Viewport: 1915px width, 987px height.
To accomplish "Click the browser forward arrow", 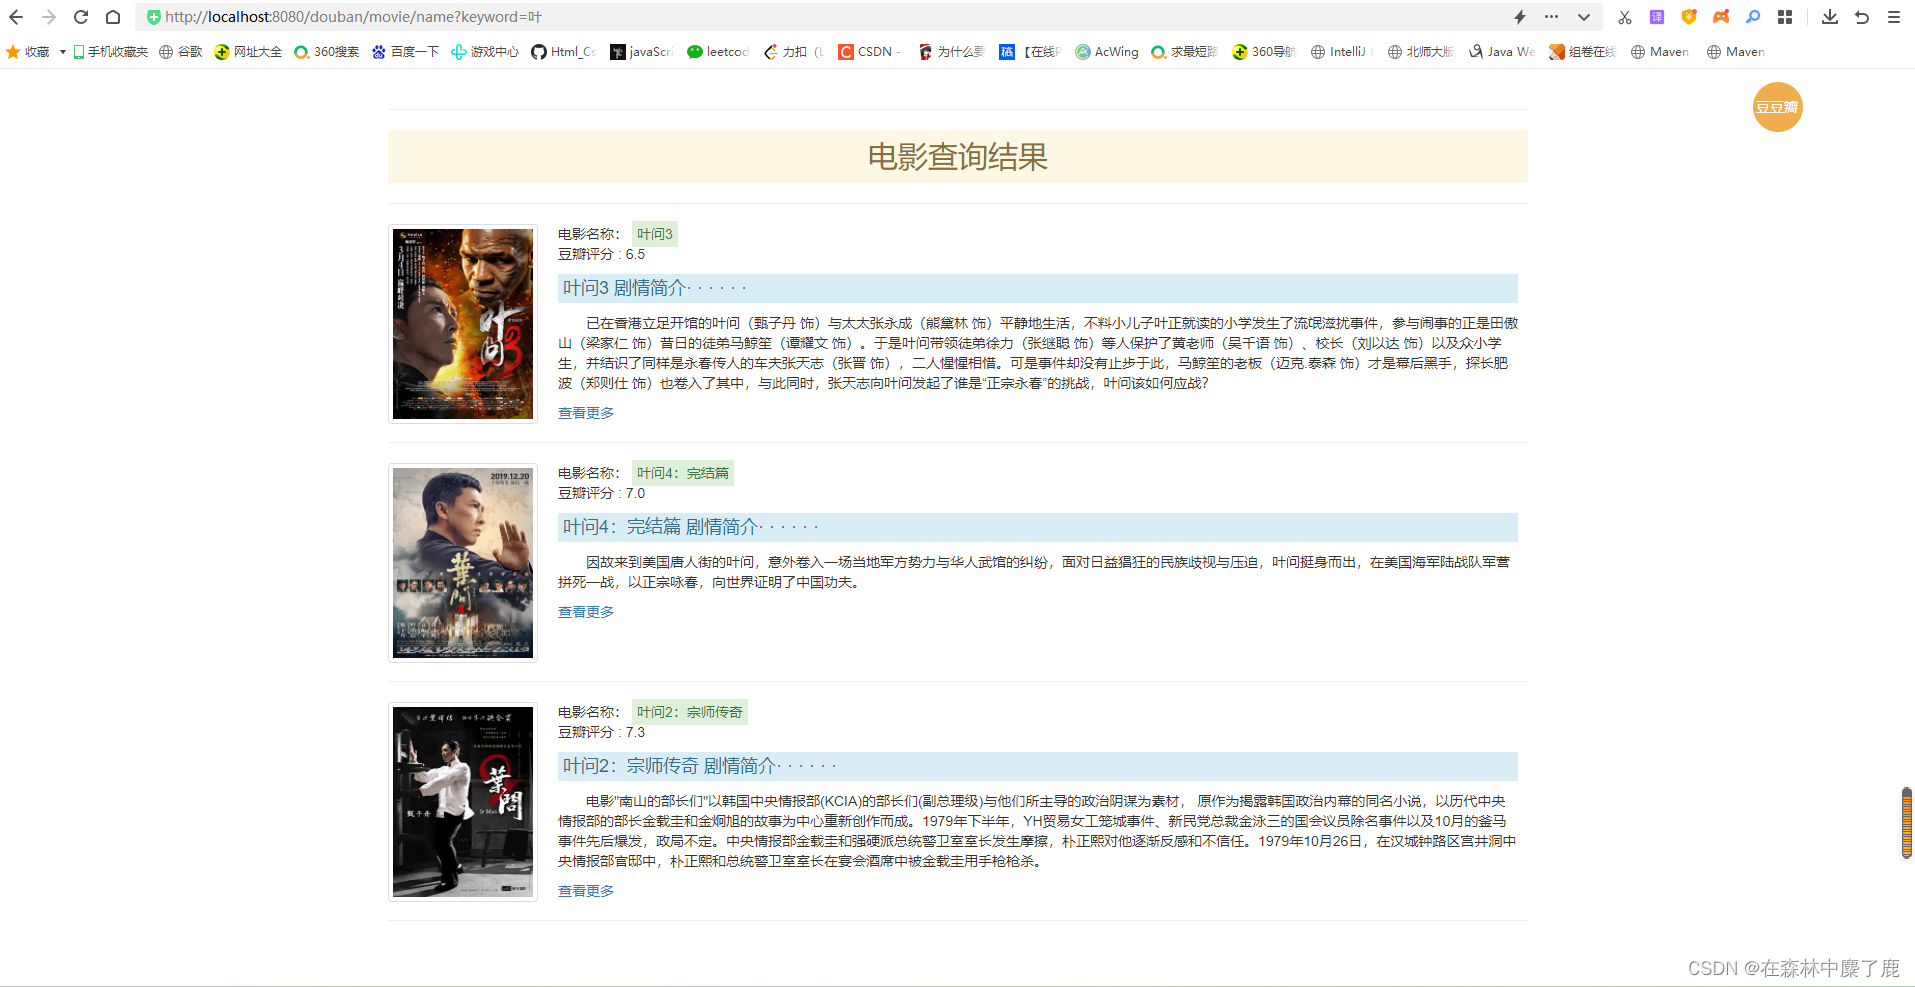I will pyautogui.click(x=48, y=17).
